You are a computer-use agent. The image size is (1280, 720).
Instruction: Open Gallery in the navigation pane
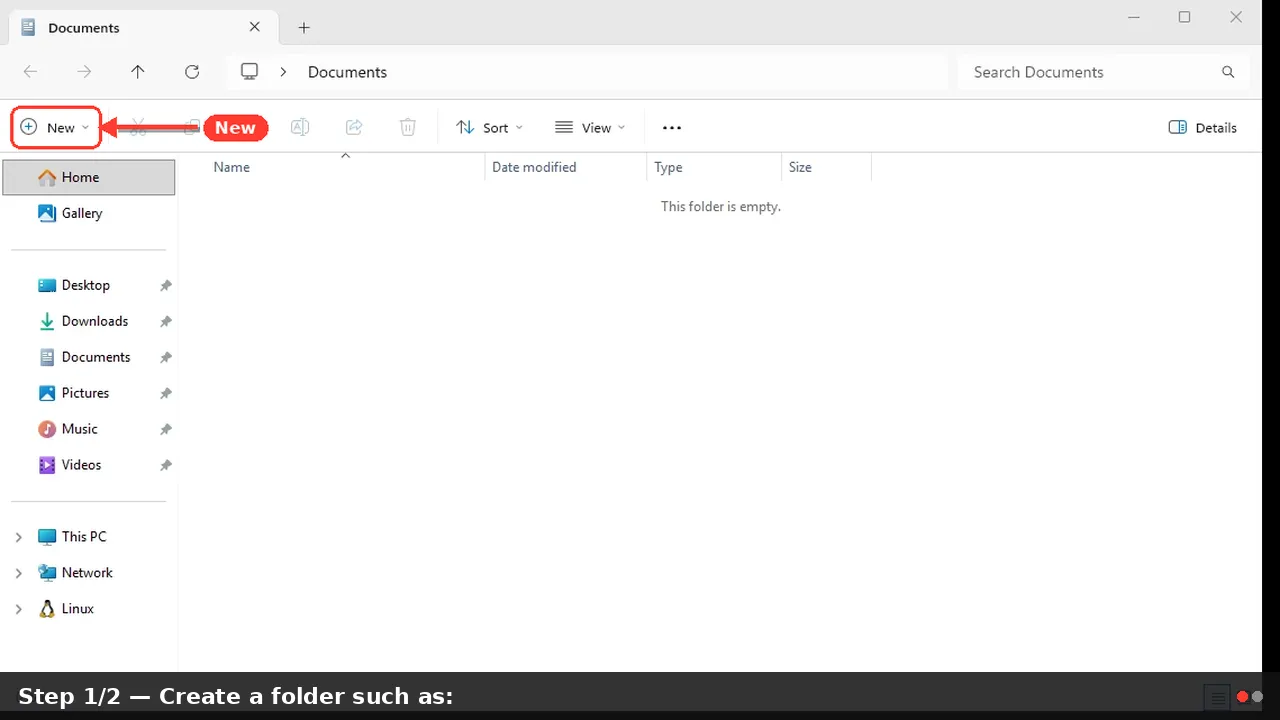pyautogui.click(x=89, y=213)
